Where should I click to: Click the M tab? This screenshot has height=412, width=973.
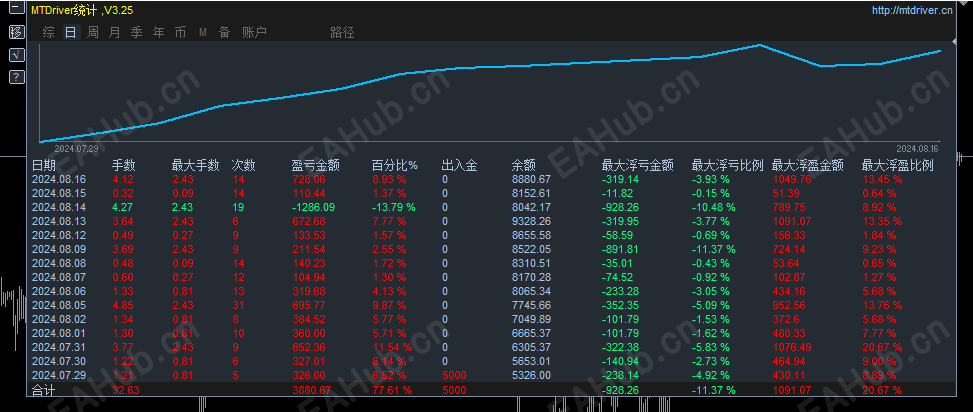click(203, 32)
